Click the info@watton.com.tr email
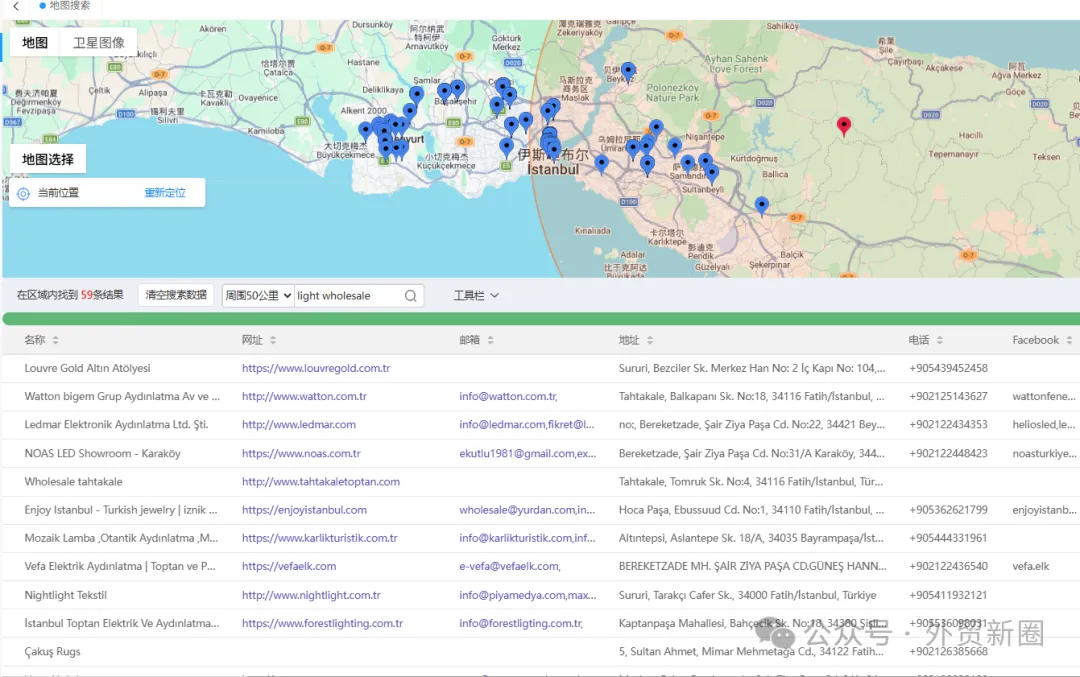Viewport: 1080px width, 677px height. 508,397
